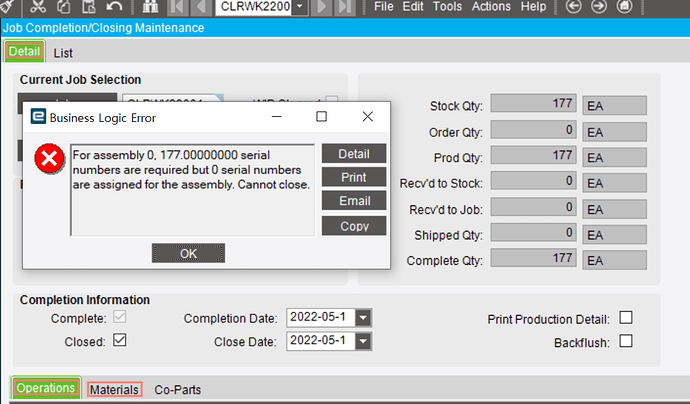Screen dimensions: 690x404
Task: Click the Stock Qty value 177
Action: click(533, 104)
